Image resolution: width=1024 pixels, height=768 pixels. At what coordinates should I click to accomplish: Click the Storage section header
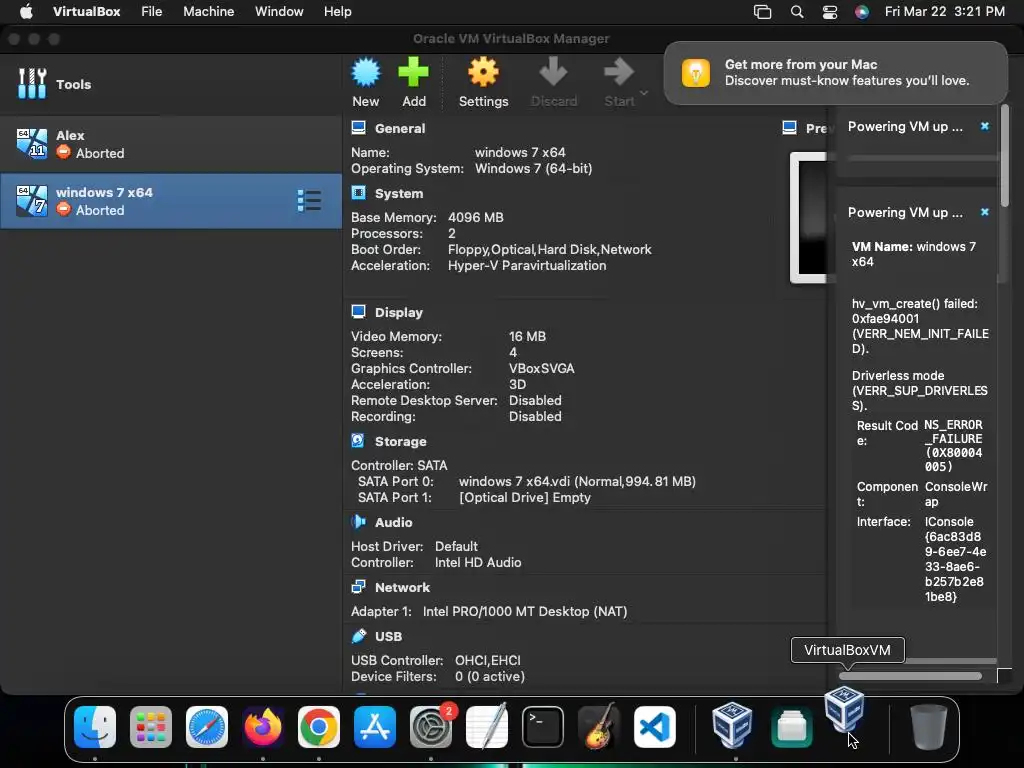400,442
